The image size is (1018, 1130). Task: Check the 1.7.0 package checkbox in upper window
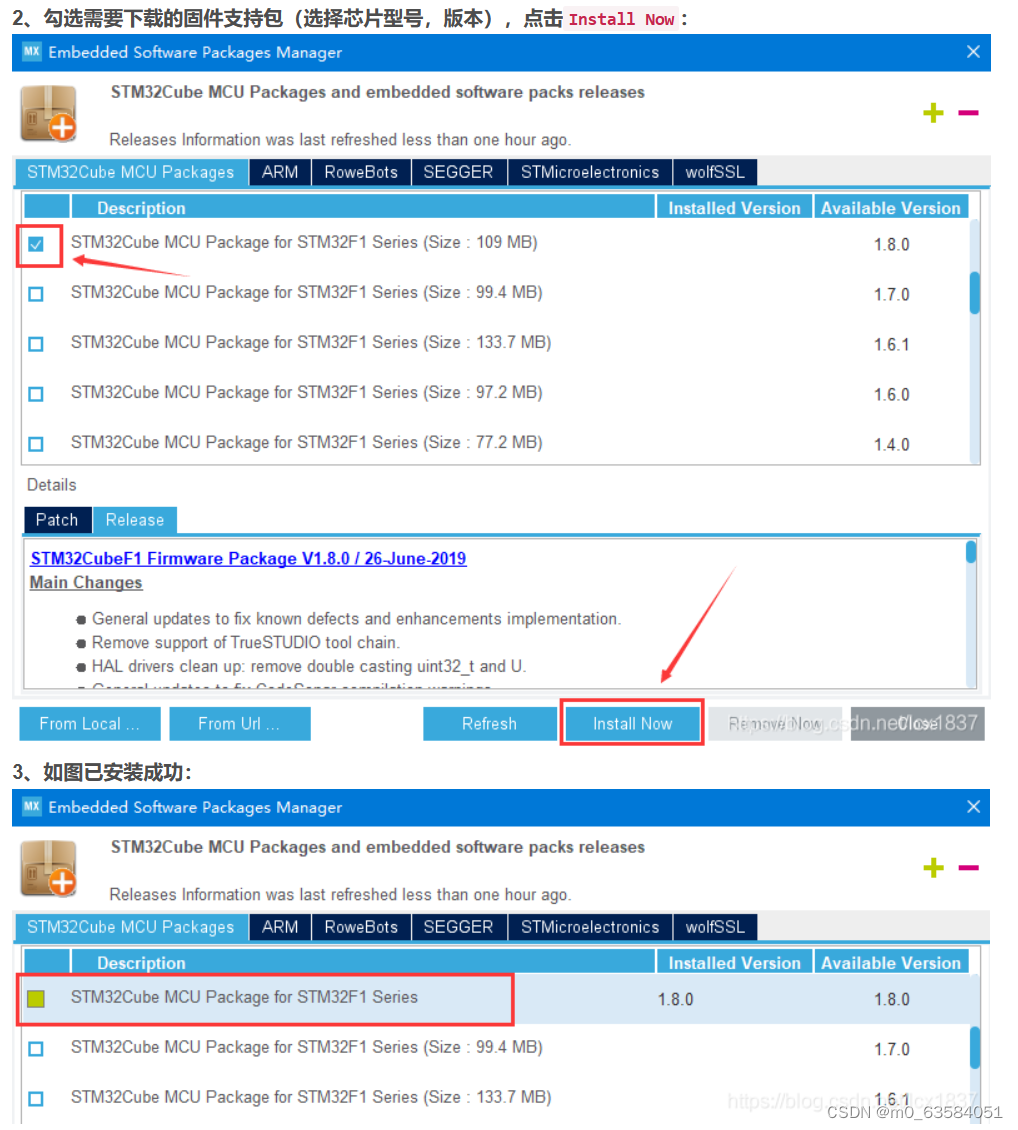click(36, 294)
